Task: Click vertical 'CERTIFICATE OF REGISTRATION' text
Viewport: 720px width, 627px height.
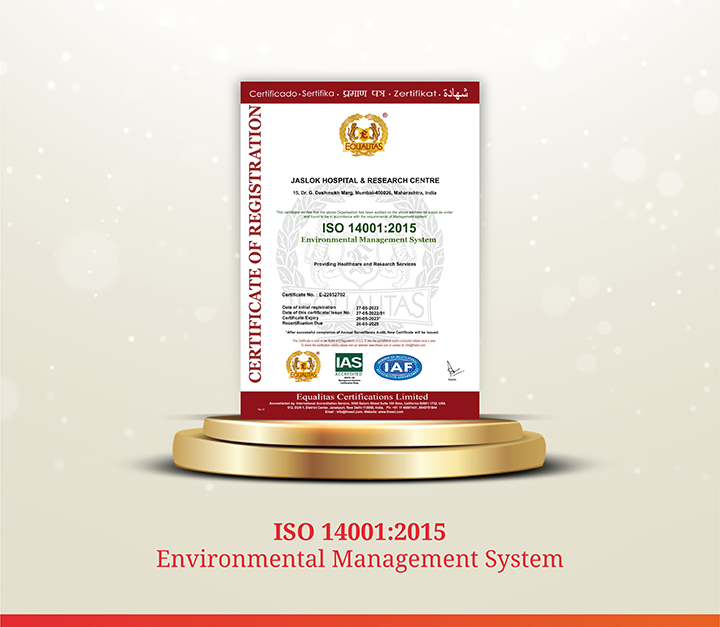Action: coord(255,244)
